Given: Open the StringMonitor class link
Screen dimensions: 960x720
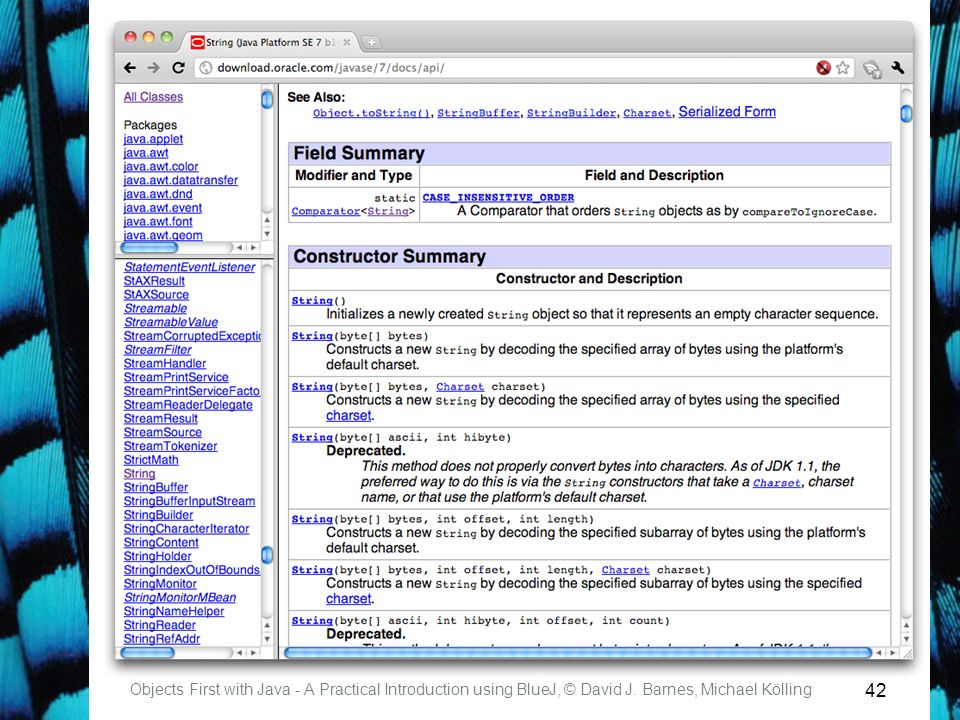Looking at the screenshot, I should 160,584.
